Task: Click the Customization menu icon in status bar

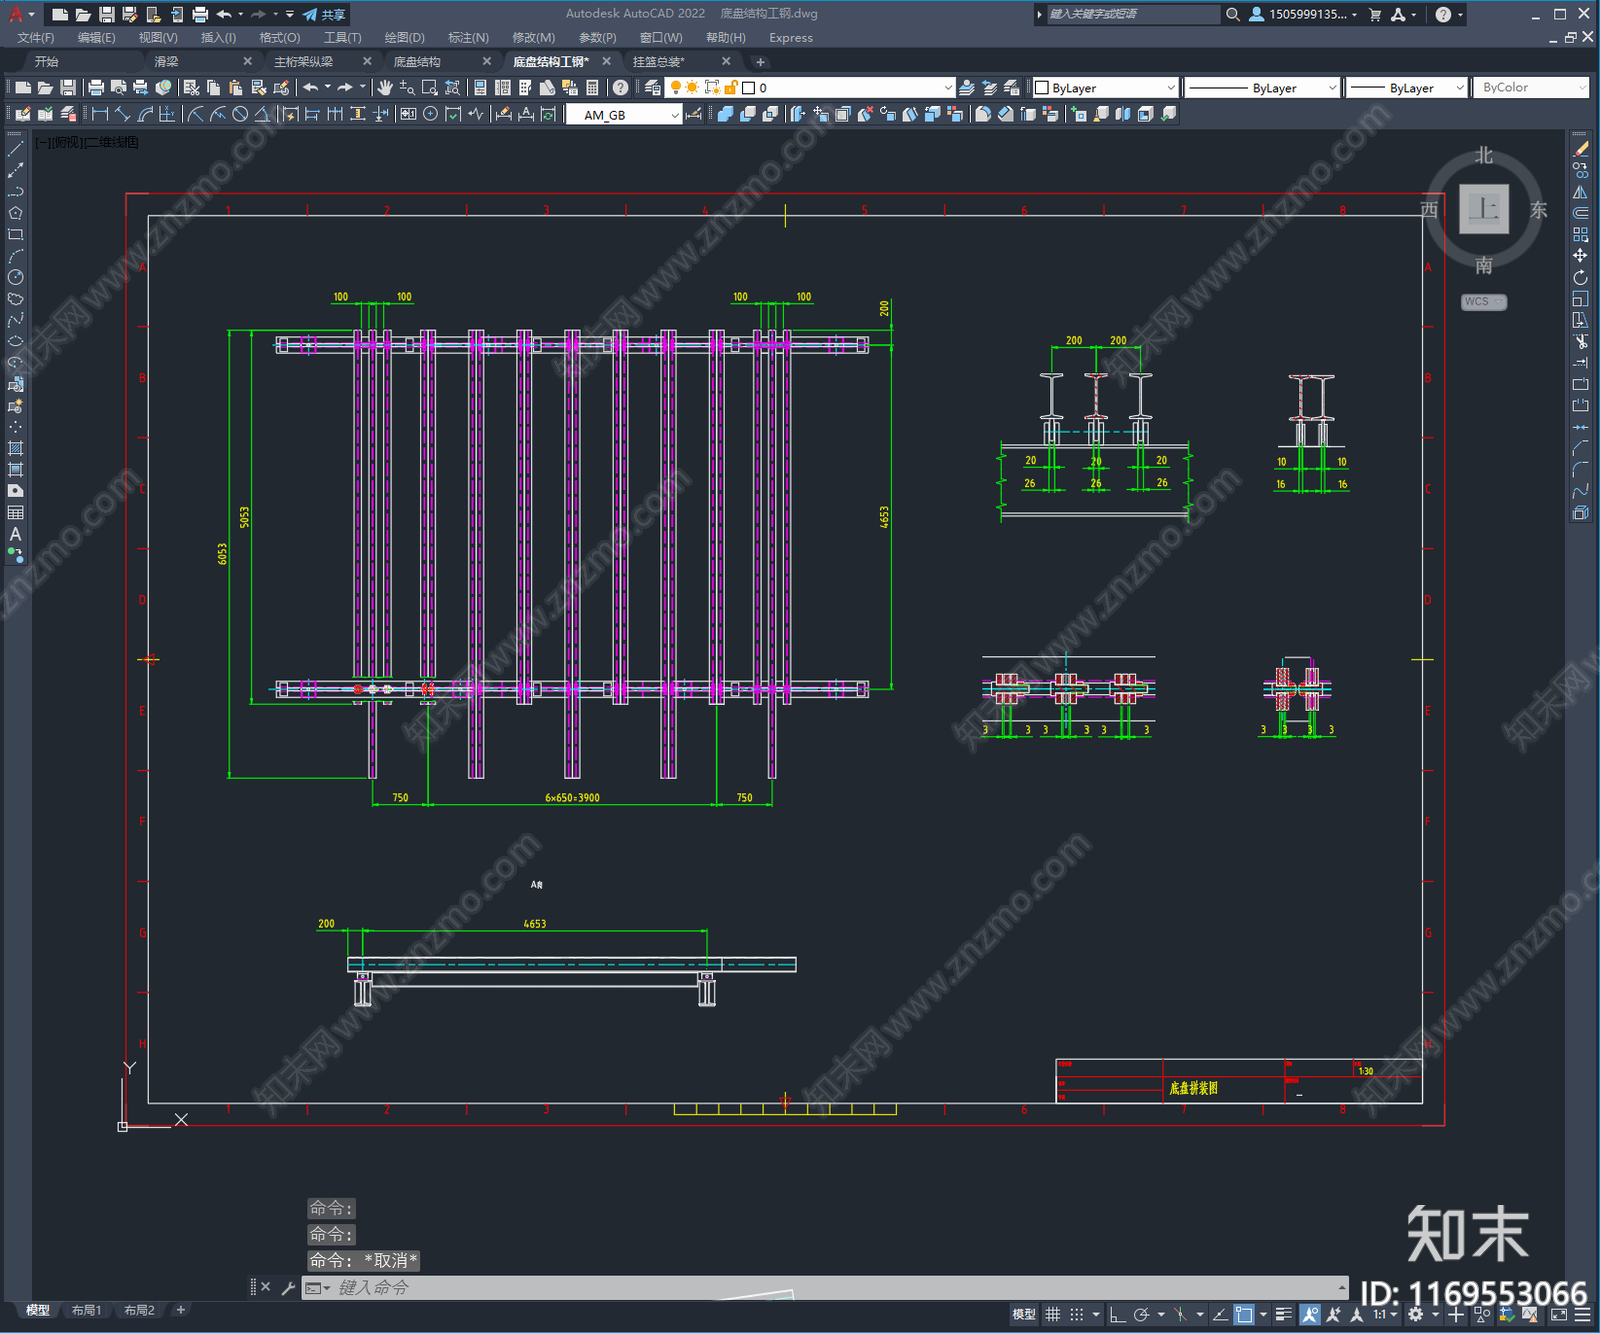Action: point(1585,1314)
